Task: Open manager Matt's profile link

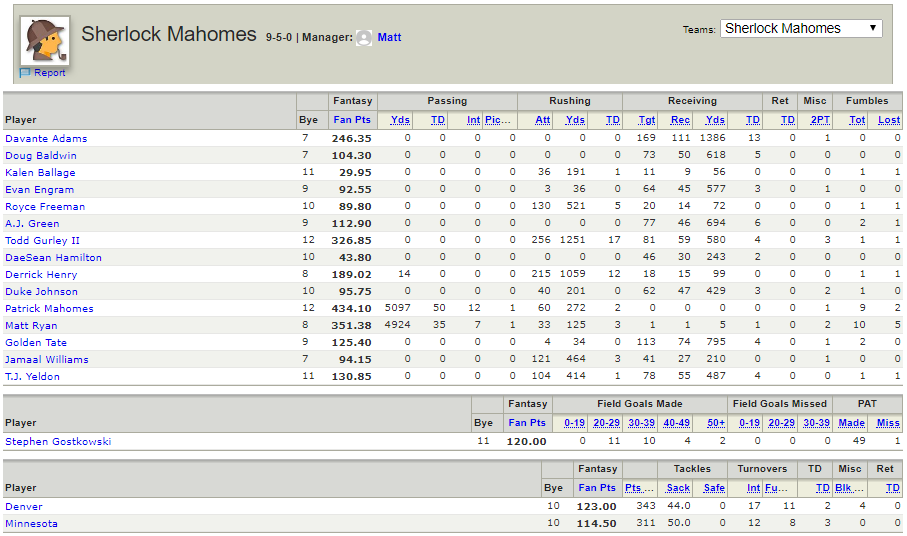Action: pos(389,37)
